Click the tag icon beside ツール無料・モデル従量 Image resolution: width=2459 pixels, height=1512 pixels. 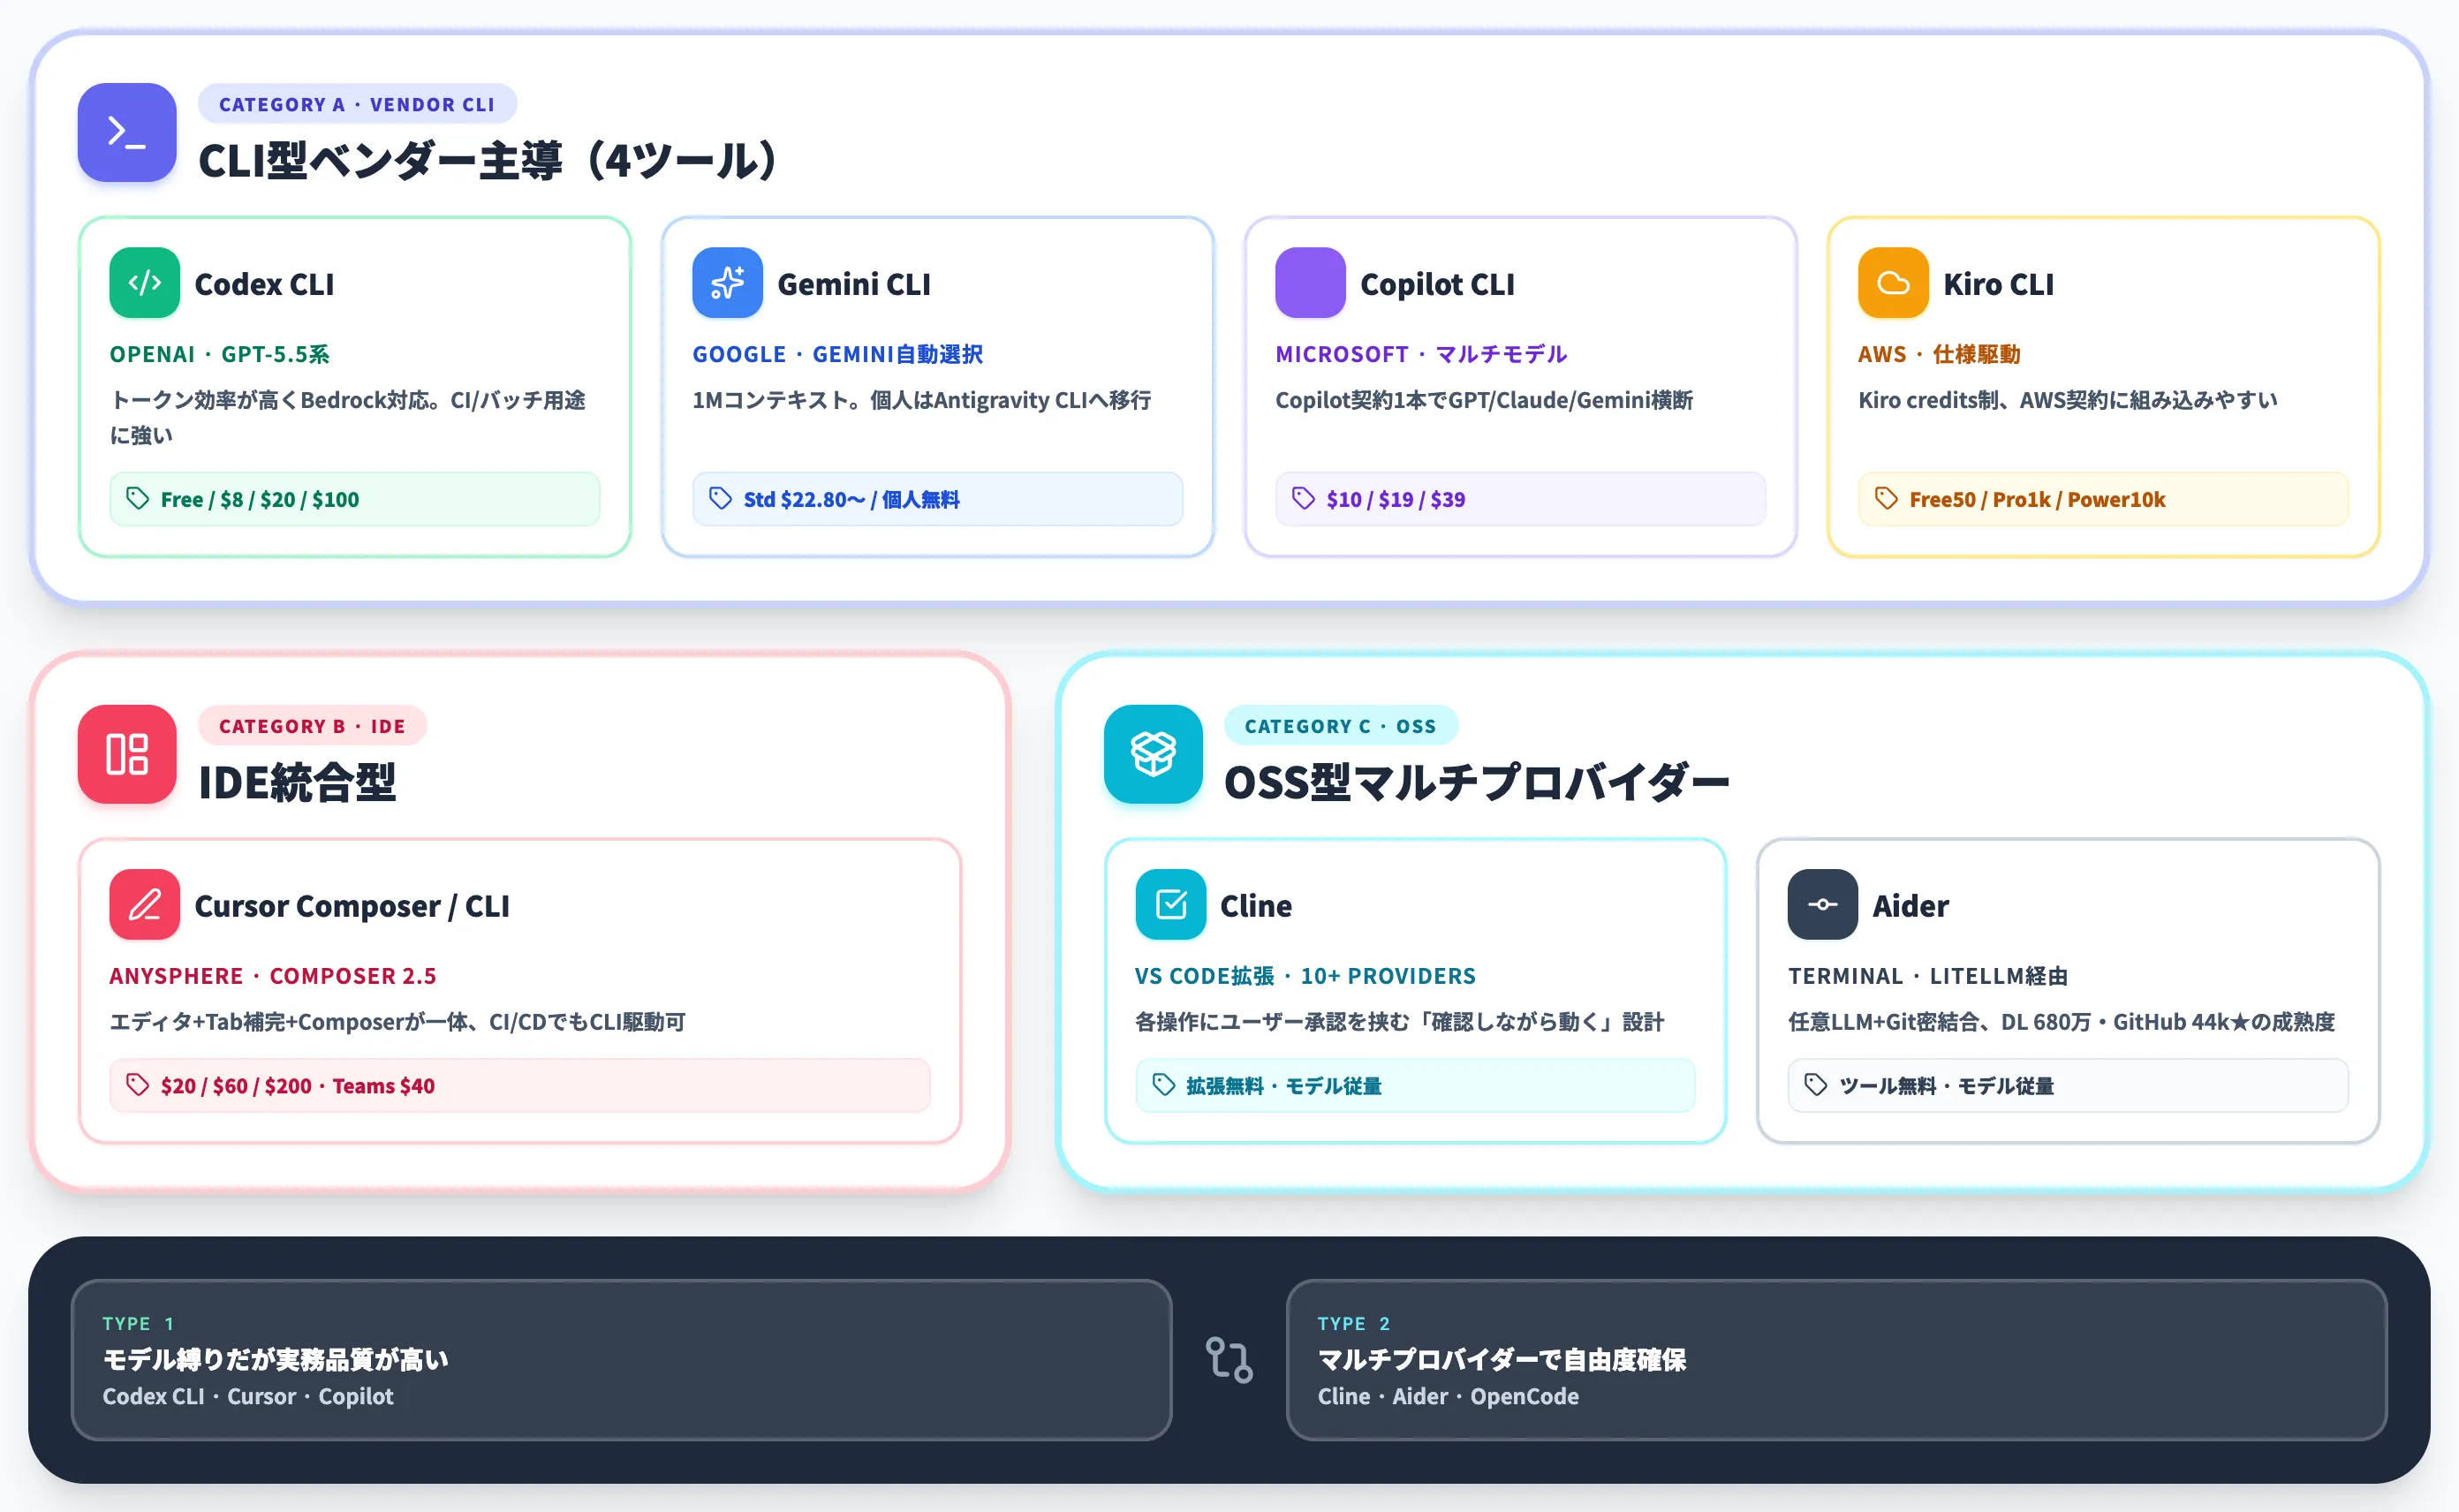[1816, 1085]
